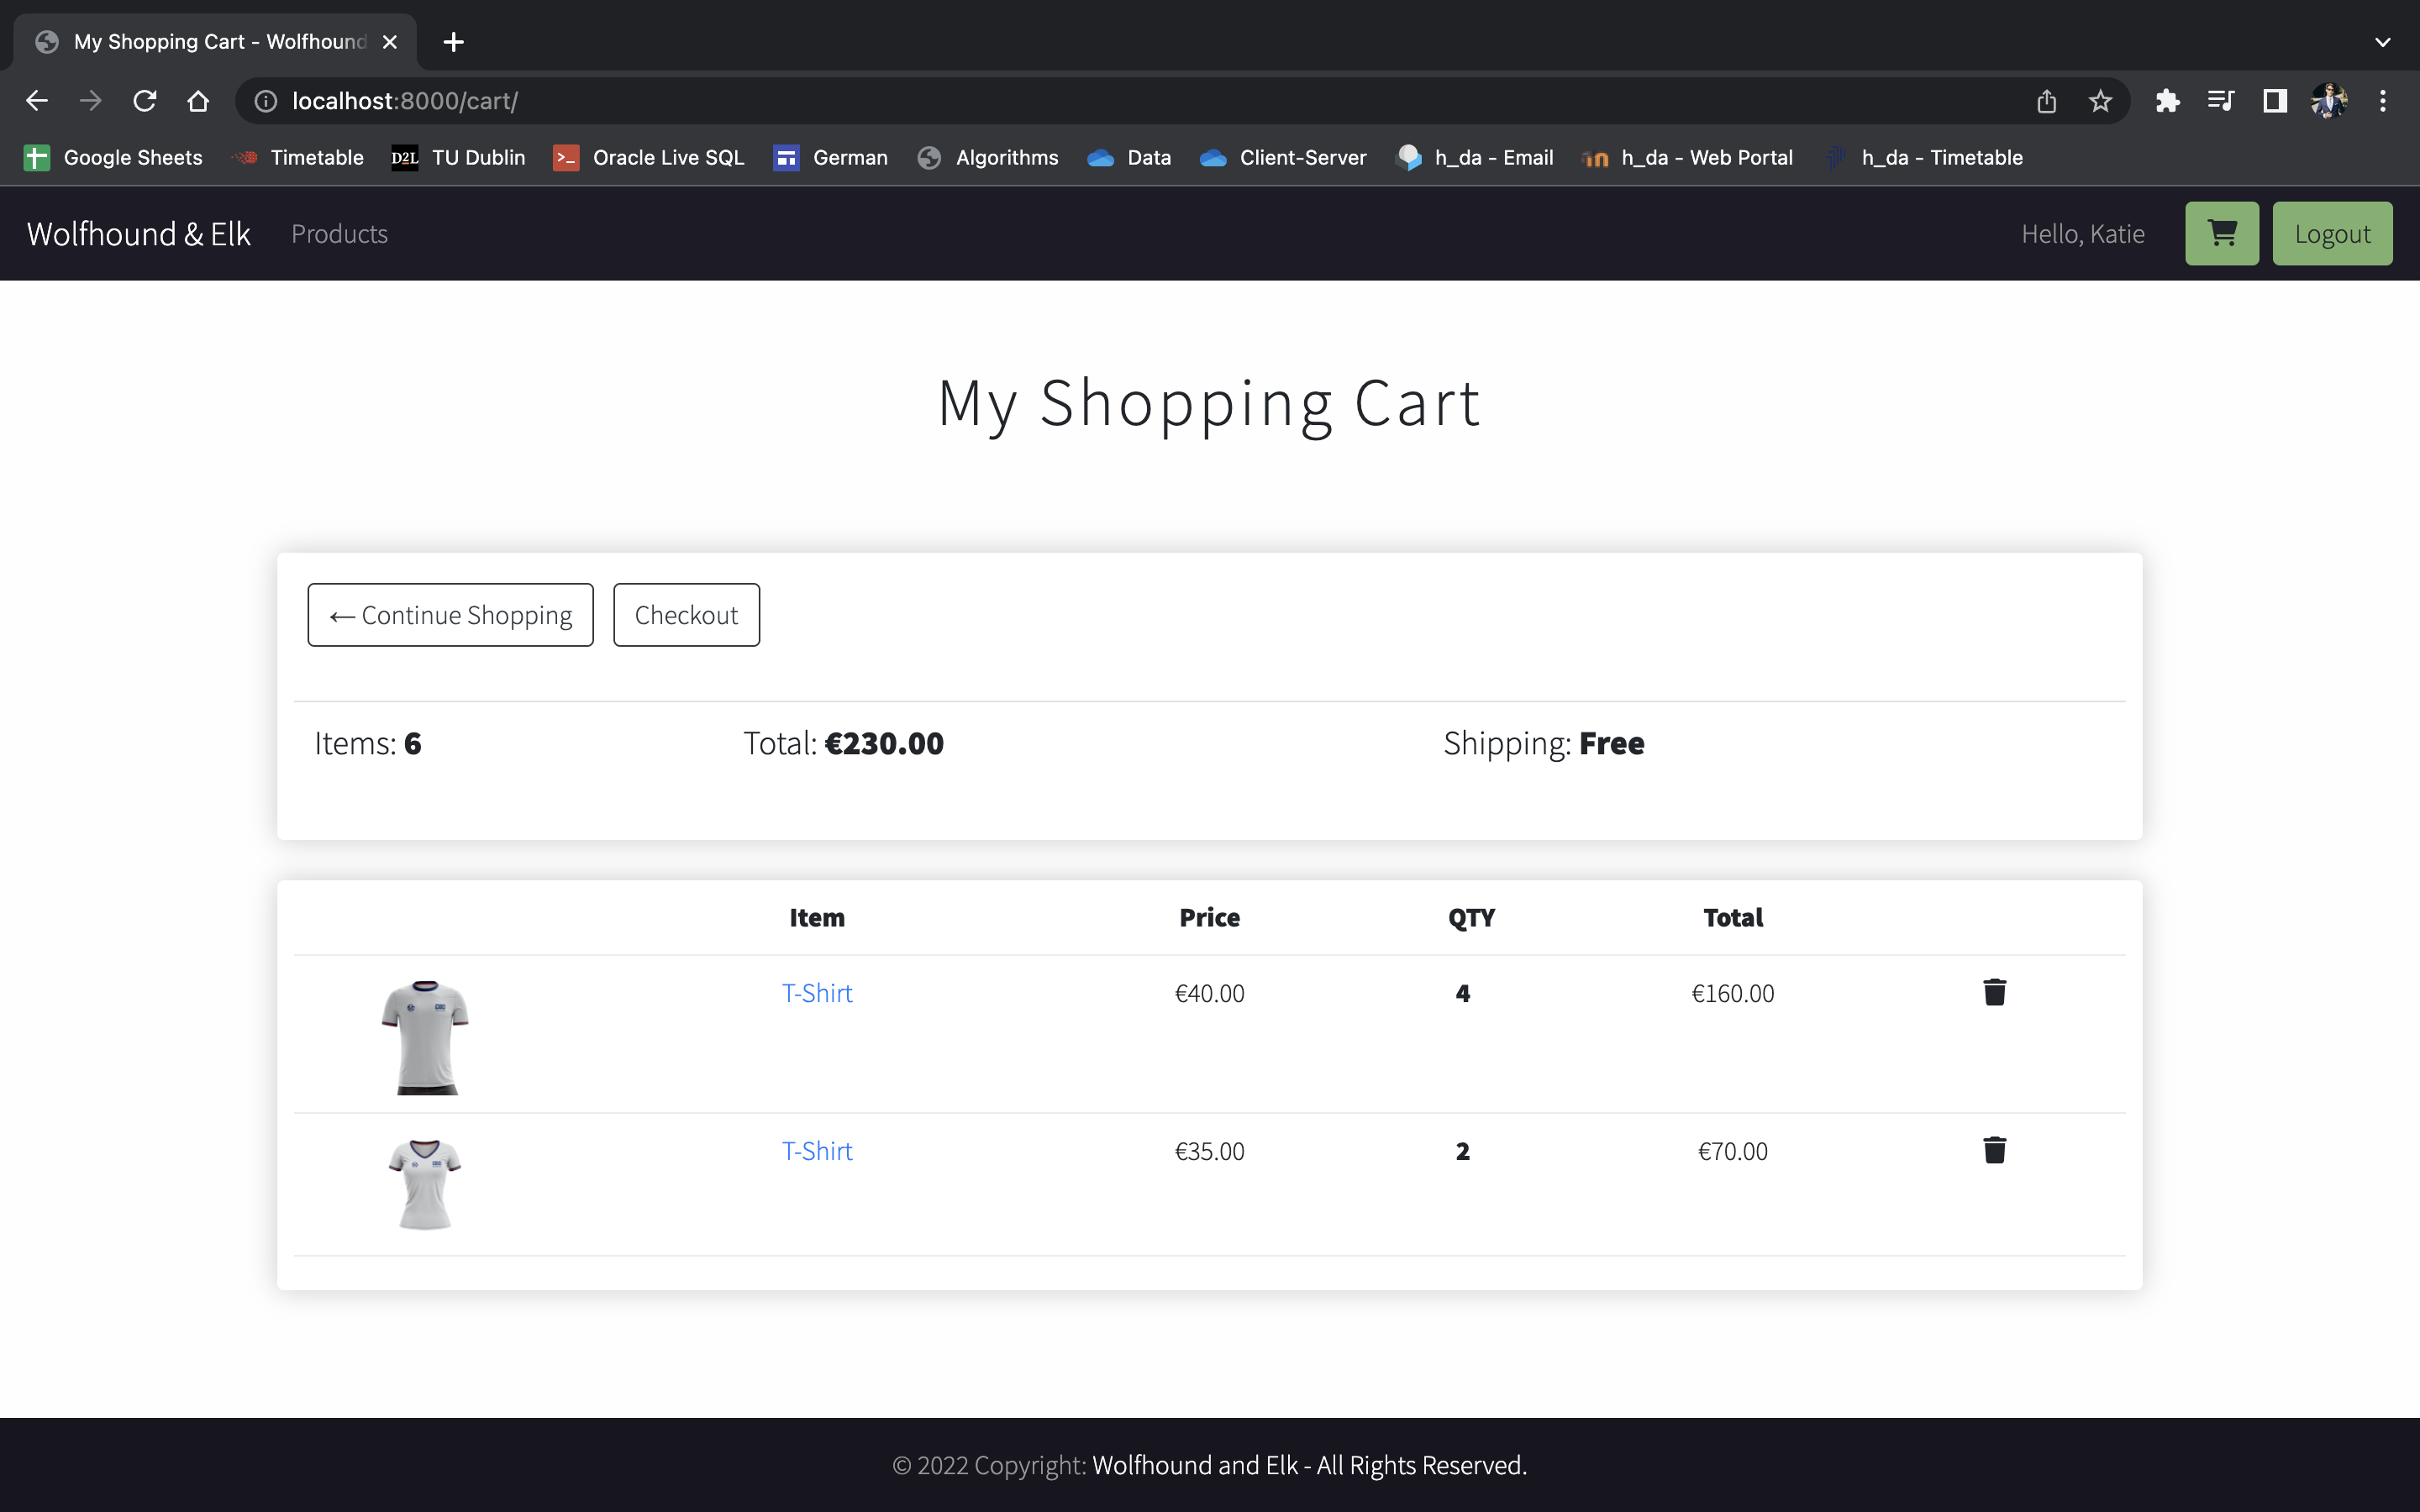Open the Chrome extensions puzzle icon

pyautogui.click(x=2167, y=101)
